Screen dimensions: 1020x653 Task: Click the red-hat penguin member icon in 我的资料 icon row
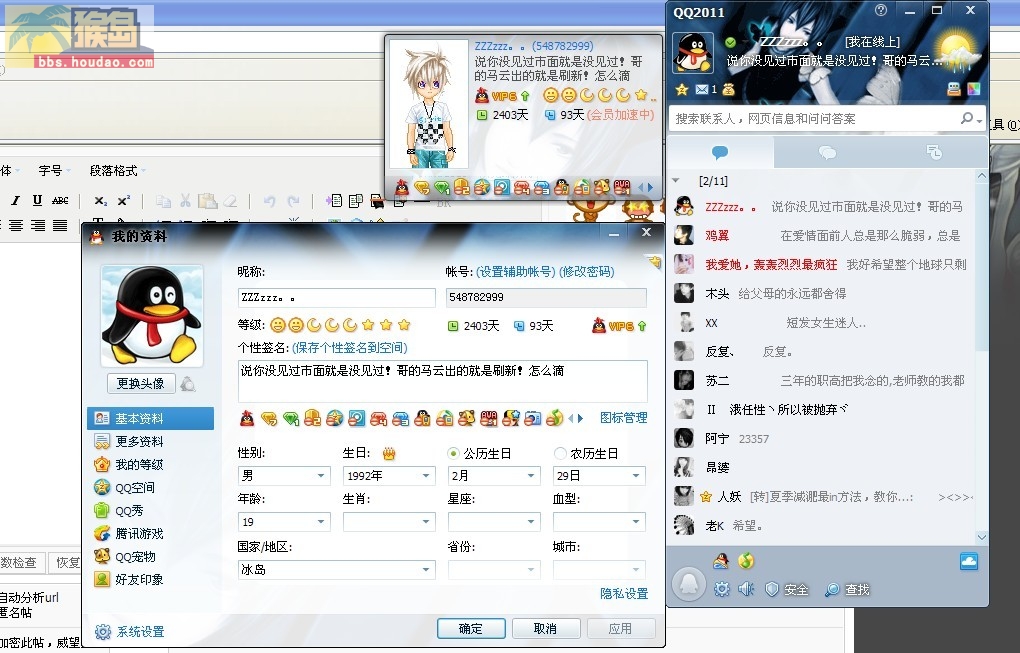[x=247, y=418]
